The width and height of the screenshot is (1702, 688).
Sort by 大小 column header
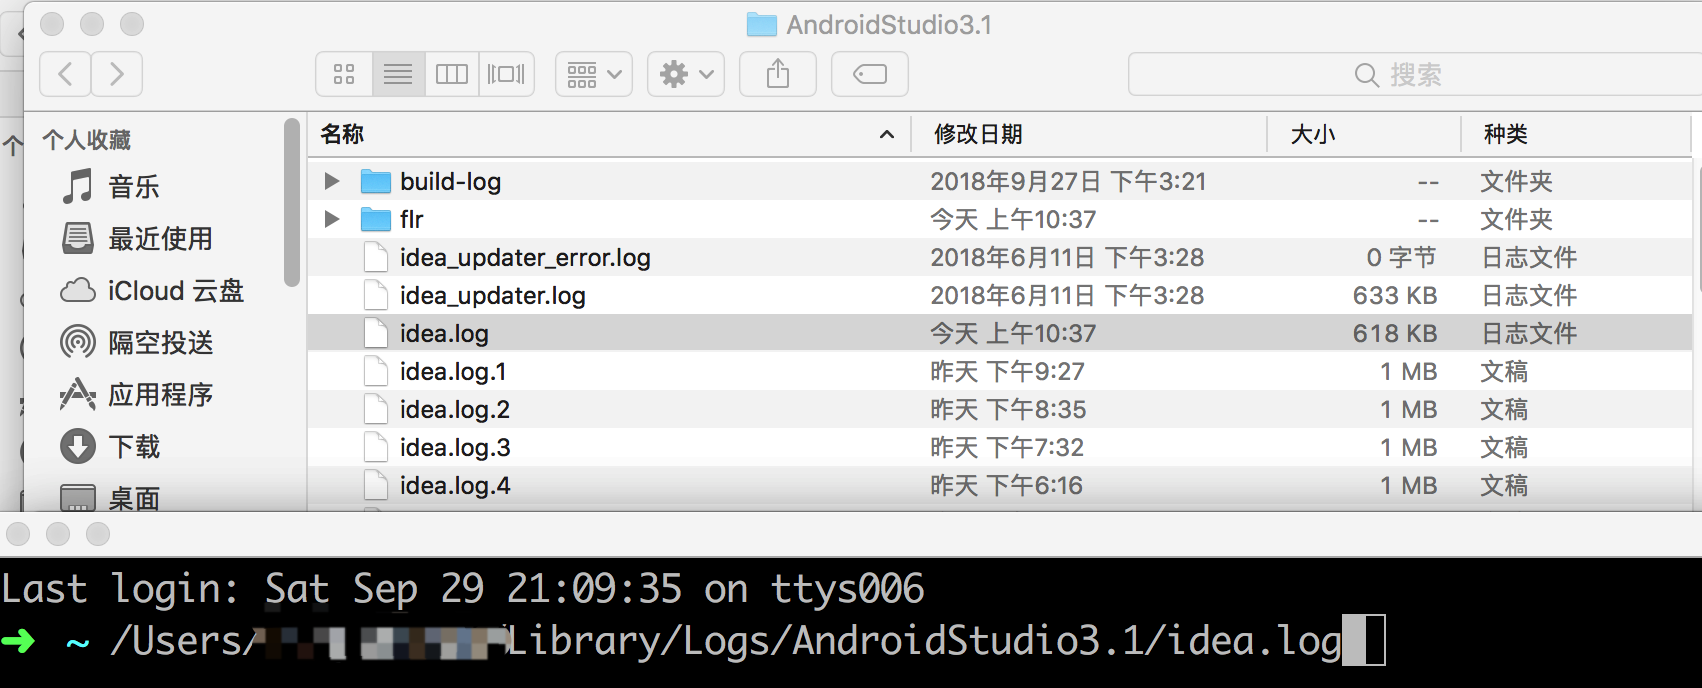tap(1364, 134)
